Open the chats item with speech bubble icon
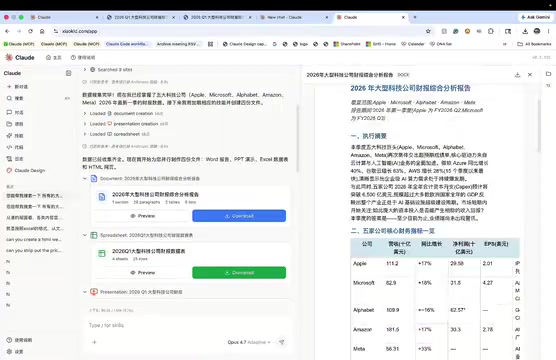This screenshot has width=556, height=360. [x=15, y=112]
